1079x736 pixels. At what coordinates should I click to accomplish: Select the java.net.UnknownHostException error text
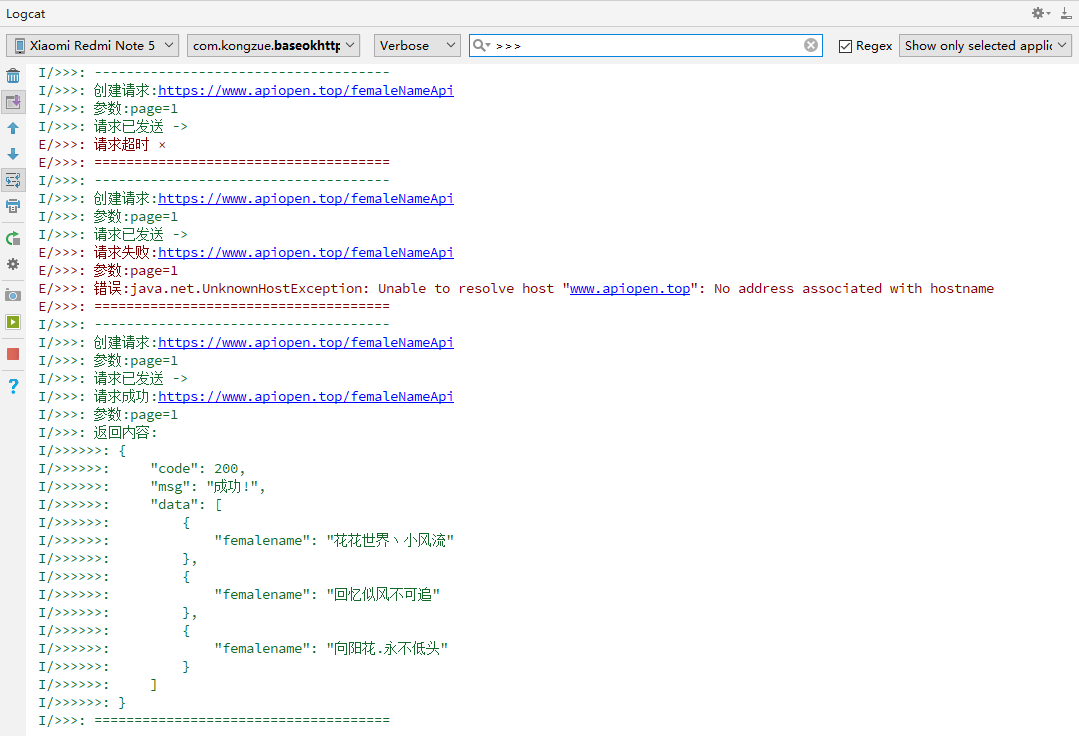(250, 288)
